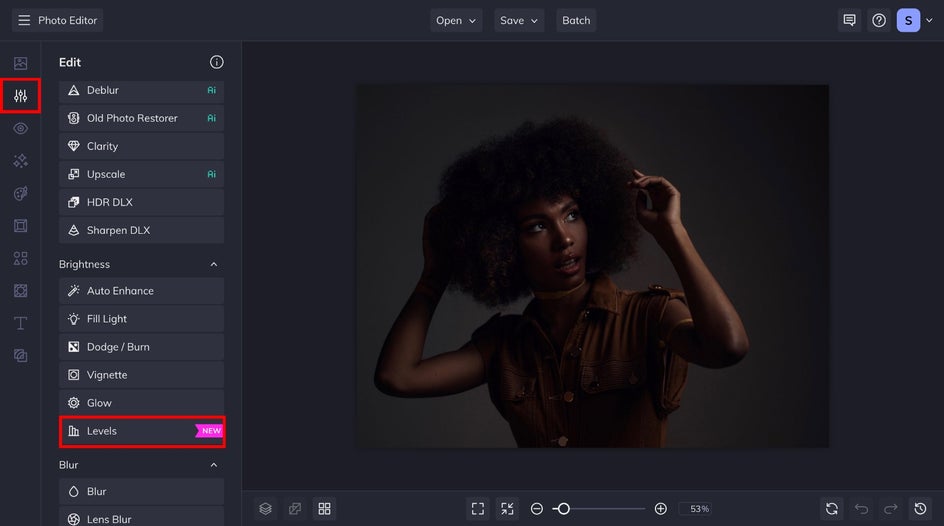
Task: Open the Artsy palette sidebar icon
Action: coord(20,193)
